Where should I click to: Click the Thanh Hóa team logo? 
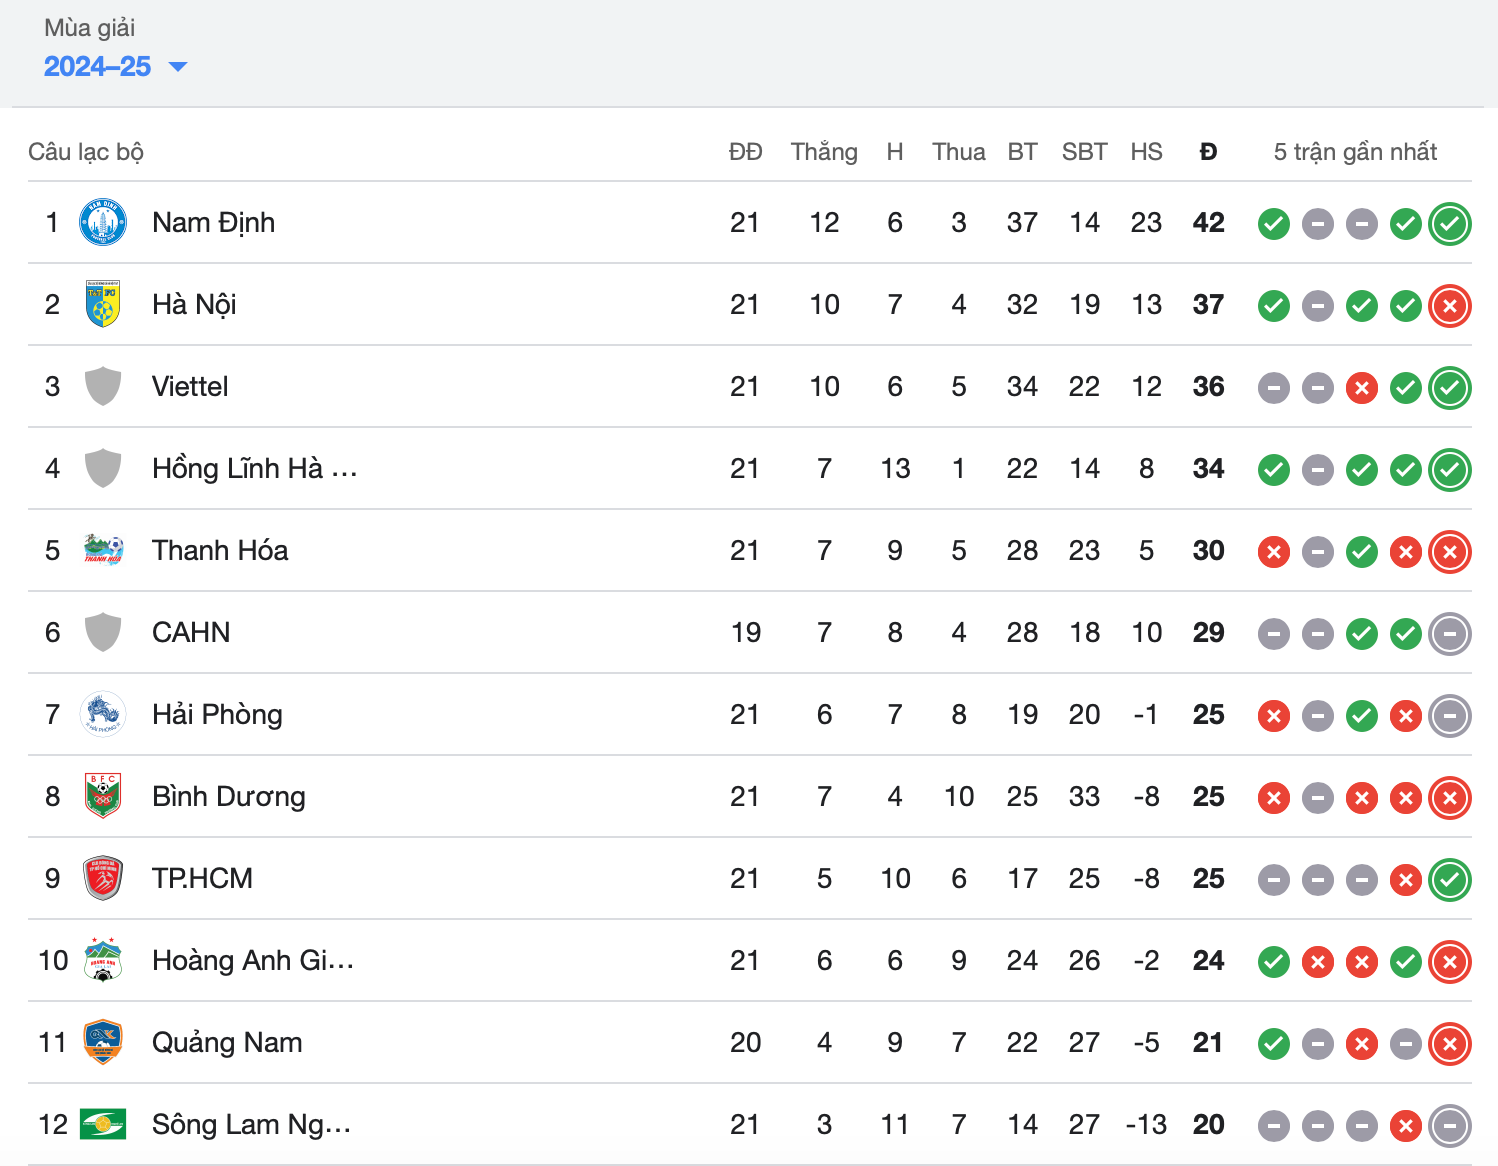pyautogui.click(x=103, y=550)
